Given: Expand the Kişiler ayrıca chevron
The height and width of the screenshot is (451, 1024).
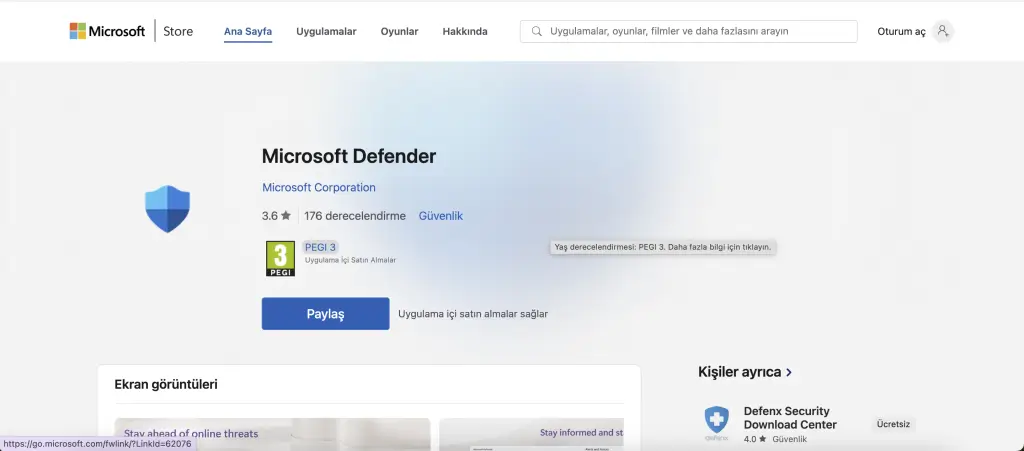Looking at the screenshot, I should tap(789, 372).
